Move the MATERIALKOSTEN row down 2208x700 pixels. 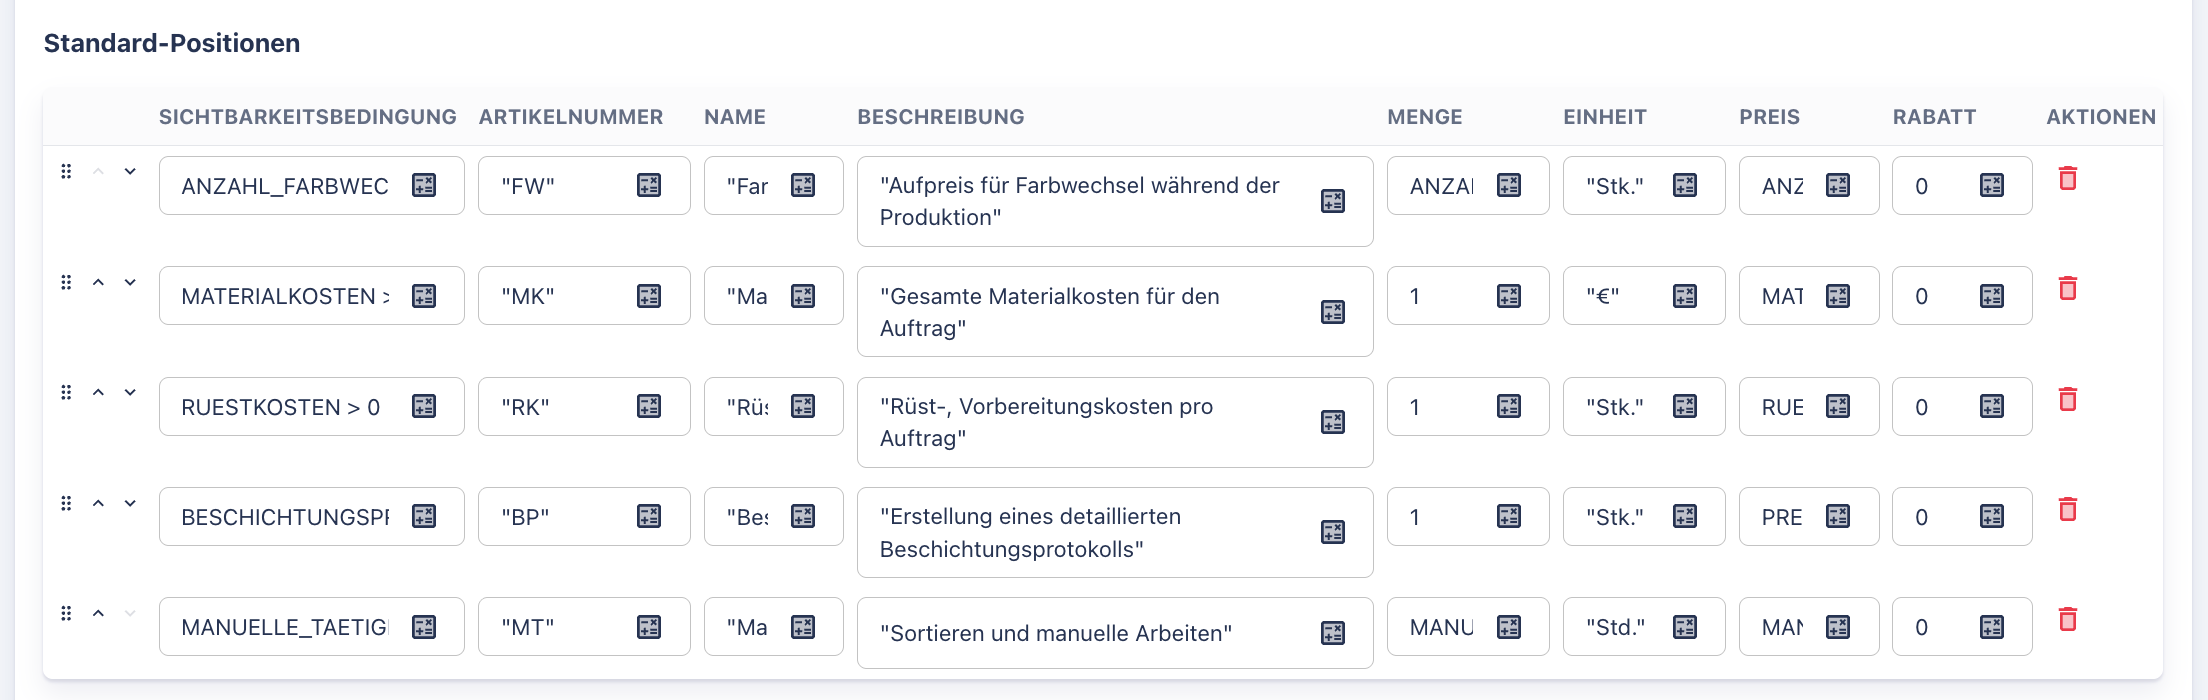pos(130,282)
